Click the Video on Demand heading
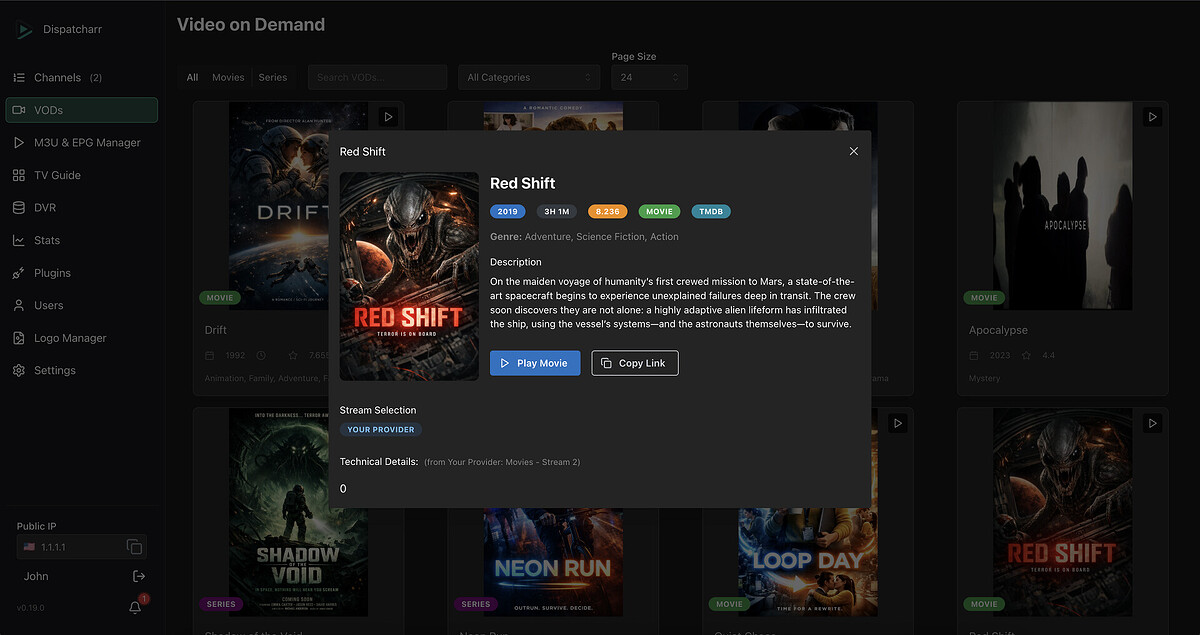The image size is (1200, 635). 251,24
